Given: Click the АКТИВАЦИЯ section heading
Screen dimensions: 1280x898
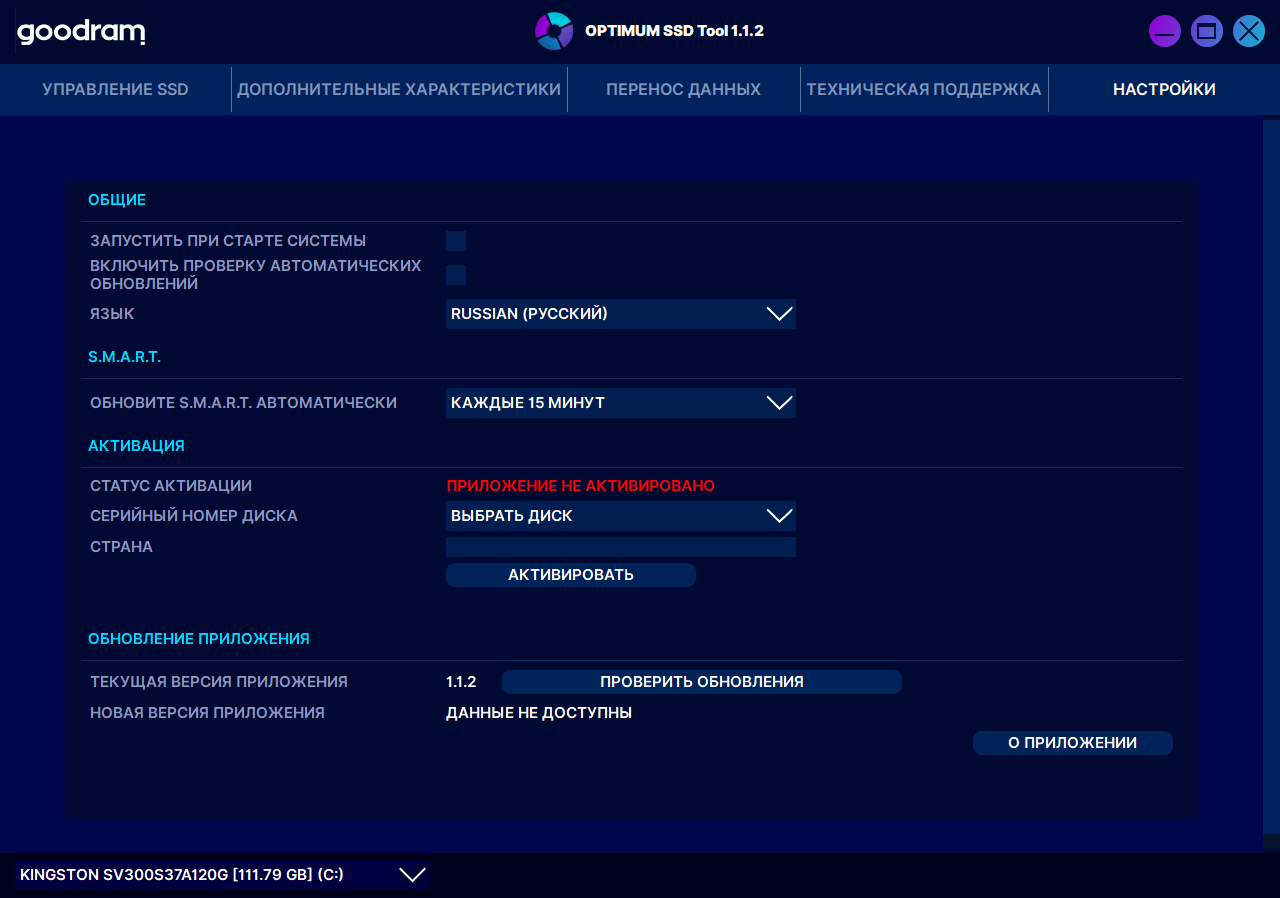Looking at the screenshot, I should pyautogui.click(x=136, y=446).
